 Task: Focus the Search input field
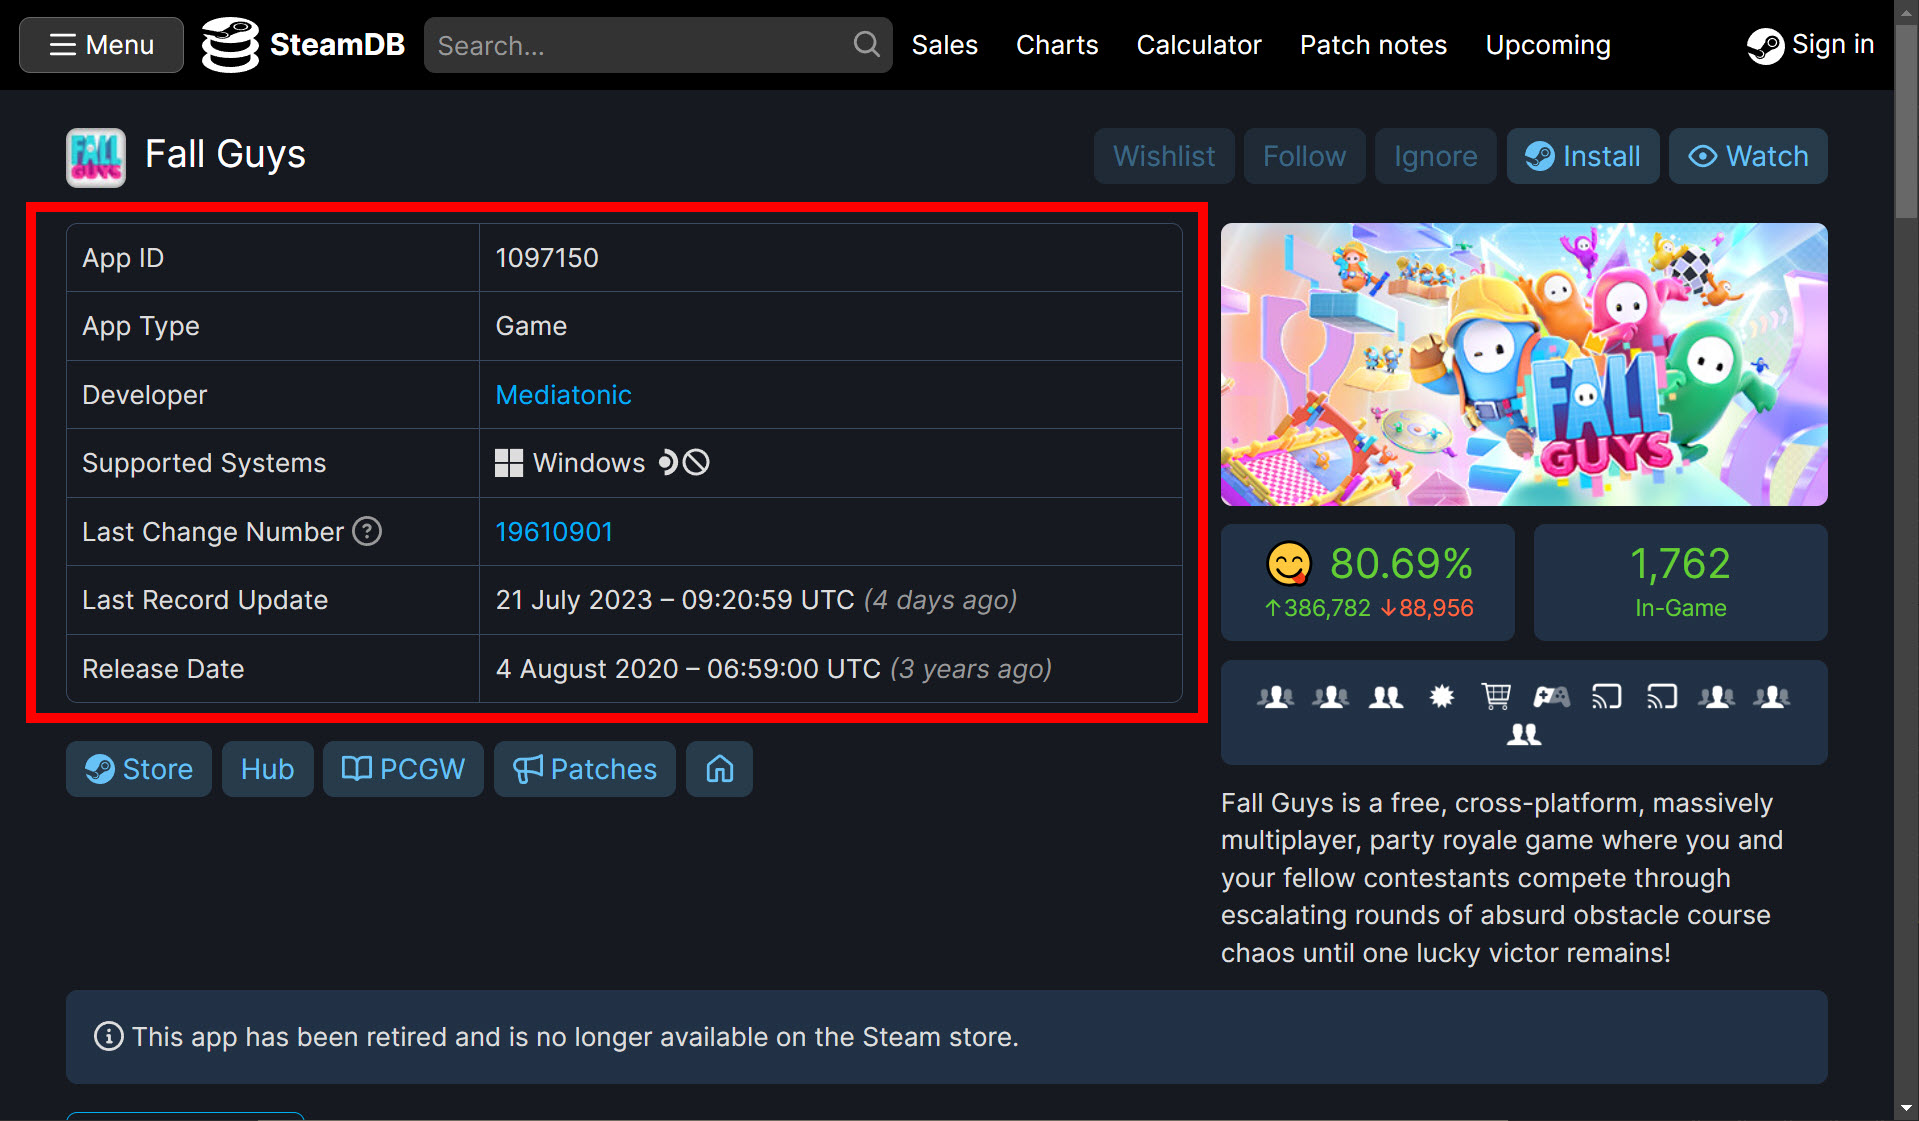pos(640,45)
